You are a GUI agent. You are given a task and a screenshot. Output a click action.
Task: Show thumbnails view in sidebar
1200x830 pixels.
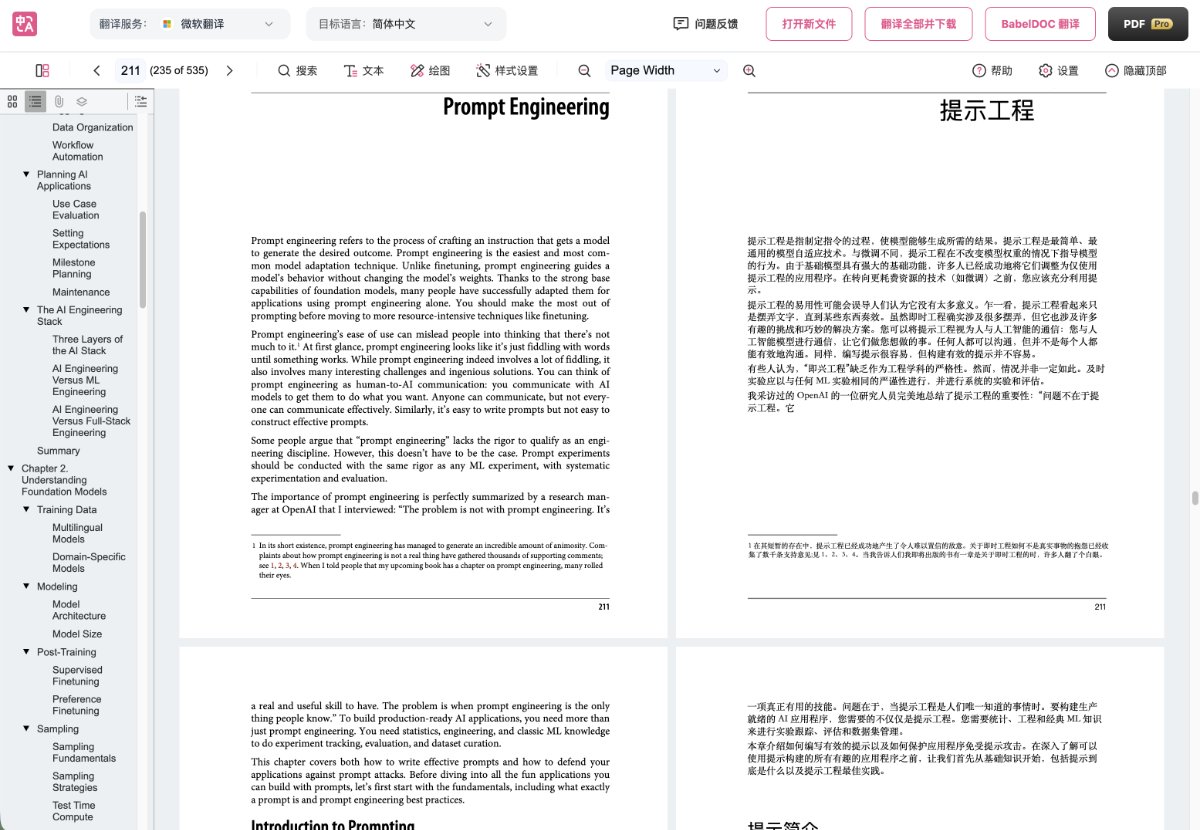[x=13, y=101]
